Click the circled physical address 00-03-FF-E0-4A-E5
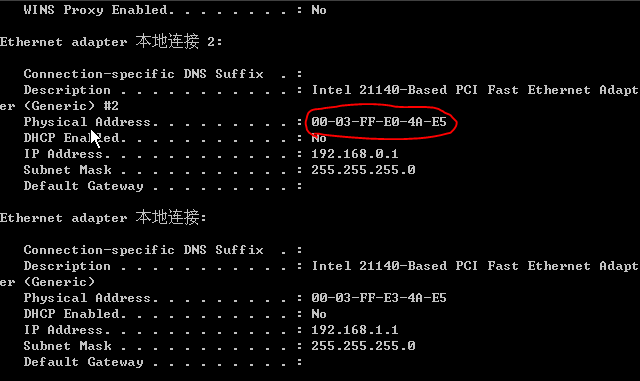 point(379,122)
